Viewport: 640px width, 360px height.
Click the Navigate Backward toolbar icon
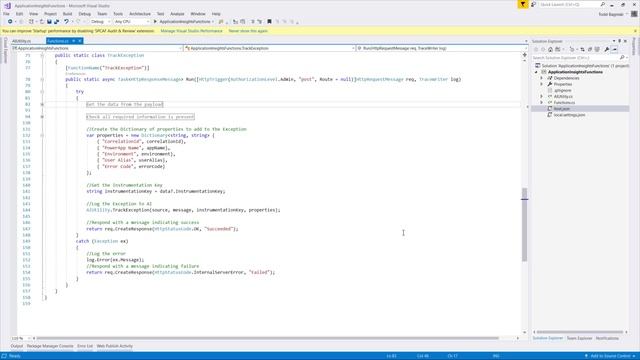coord(10,22)
